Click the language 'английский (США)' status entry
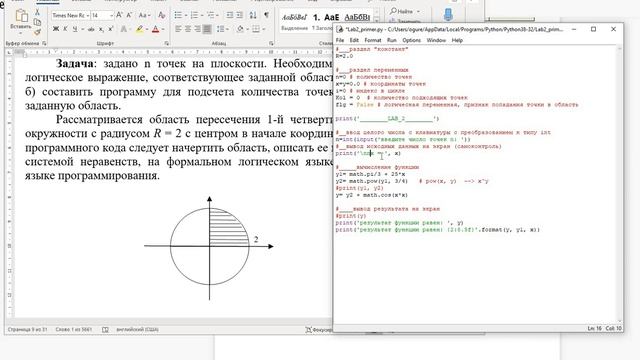Viewport: 640px width, 360px height. point(138,329)
